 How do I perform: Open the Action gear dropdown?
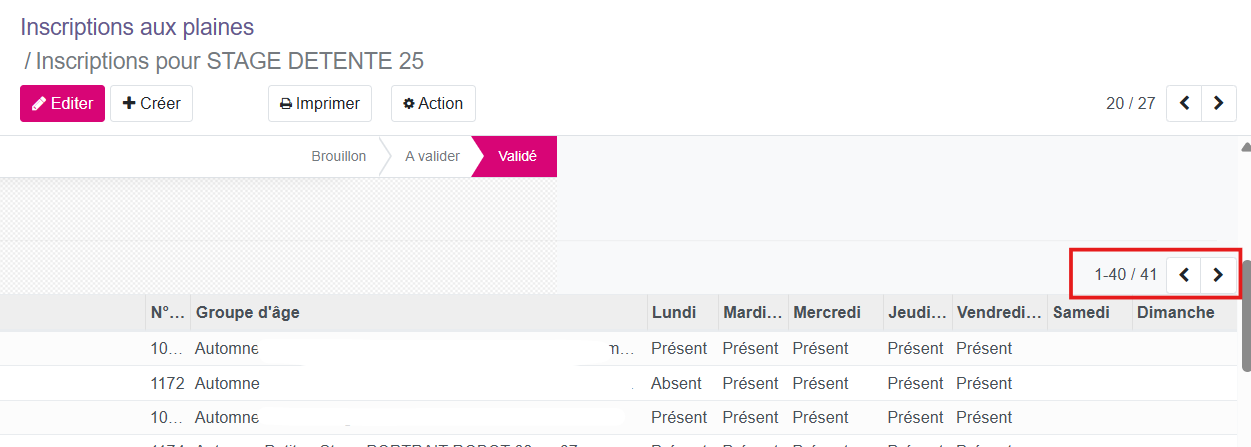point(433,104)
